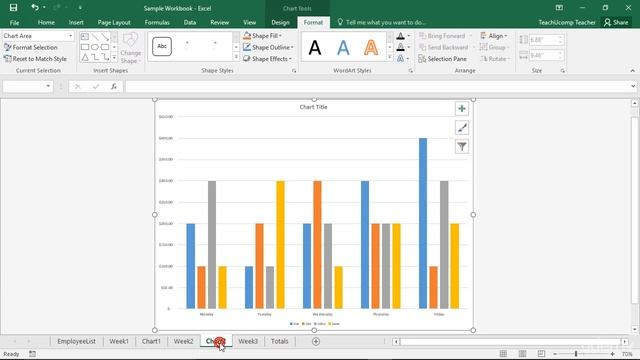Switch to Page Break Preview icon
This screenshot has width=640, height=360.
click(x=541, y=354)
